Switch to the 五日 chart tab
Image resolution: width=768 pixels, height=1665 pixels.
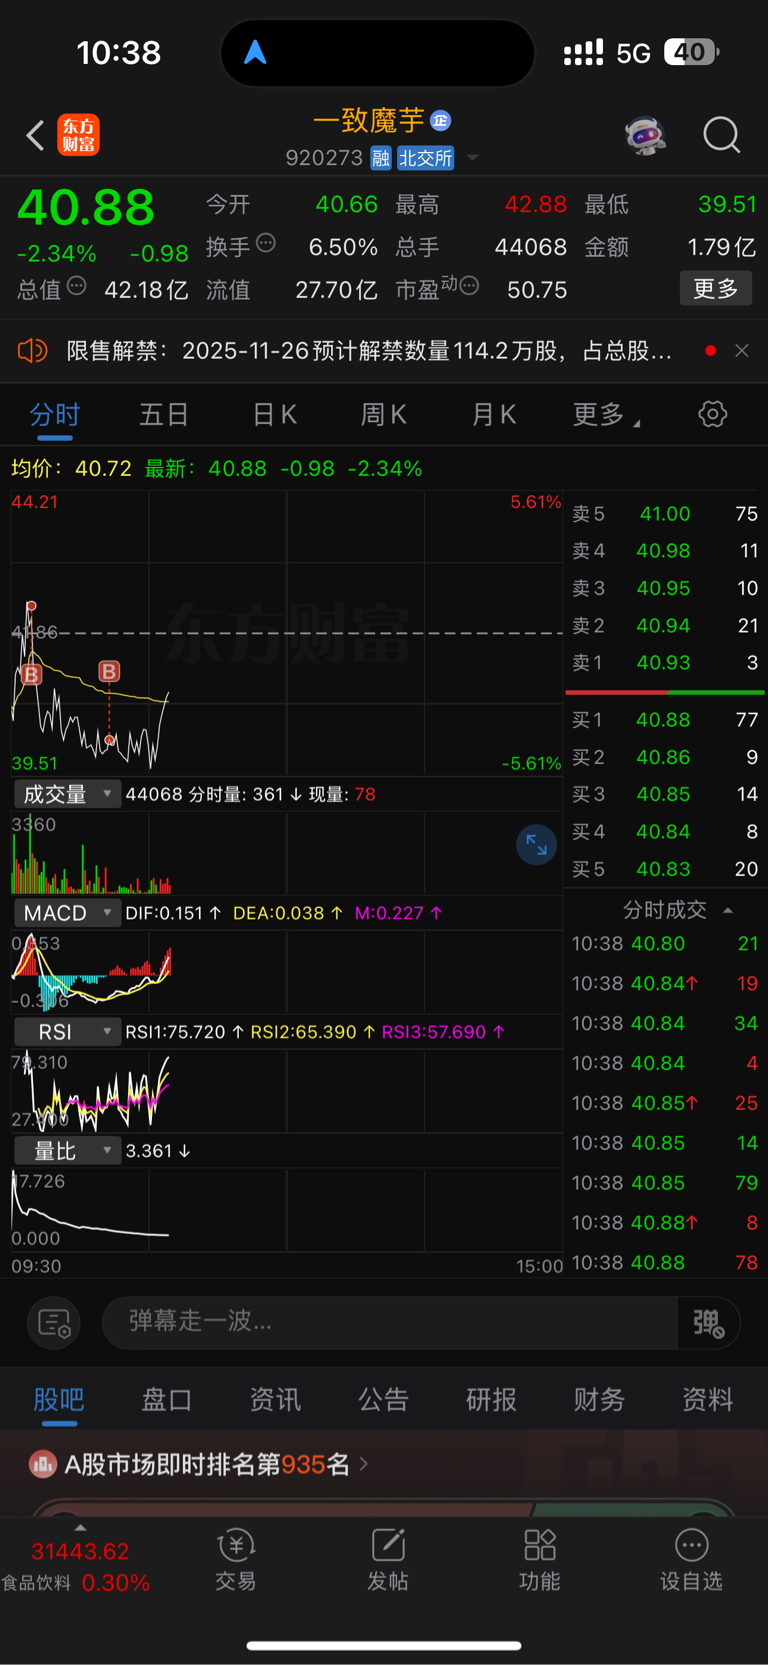pyautogui.click(x=164, y=414)
